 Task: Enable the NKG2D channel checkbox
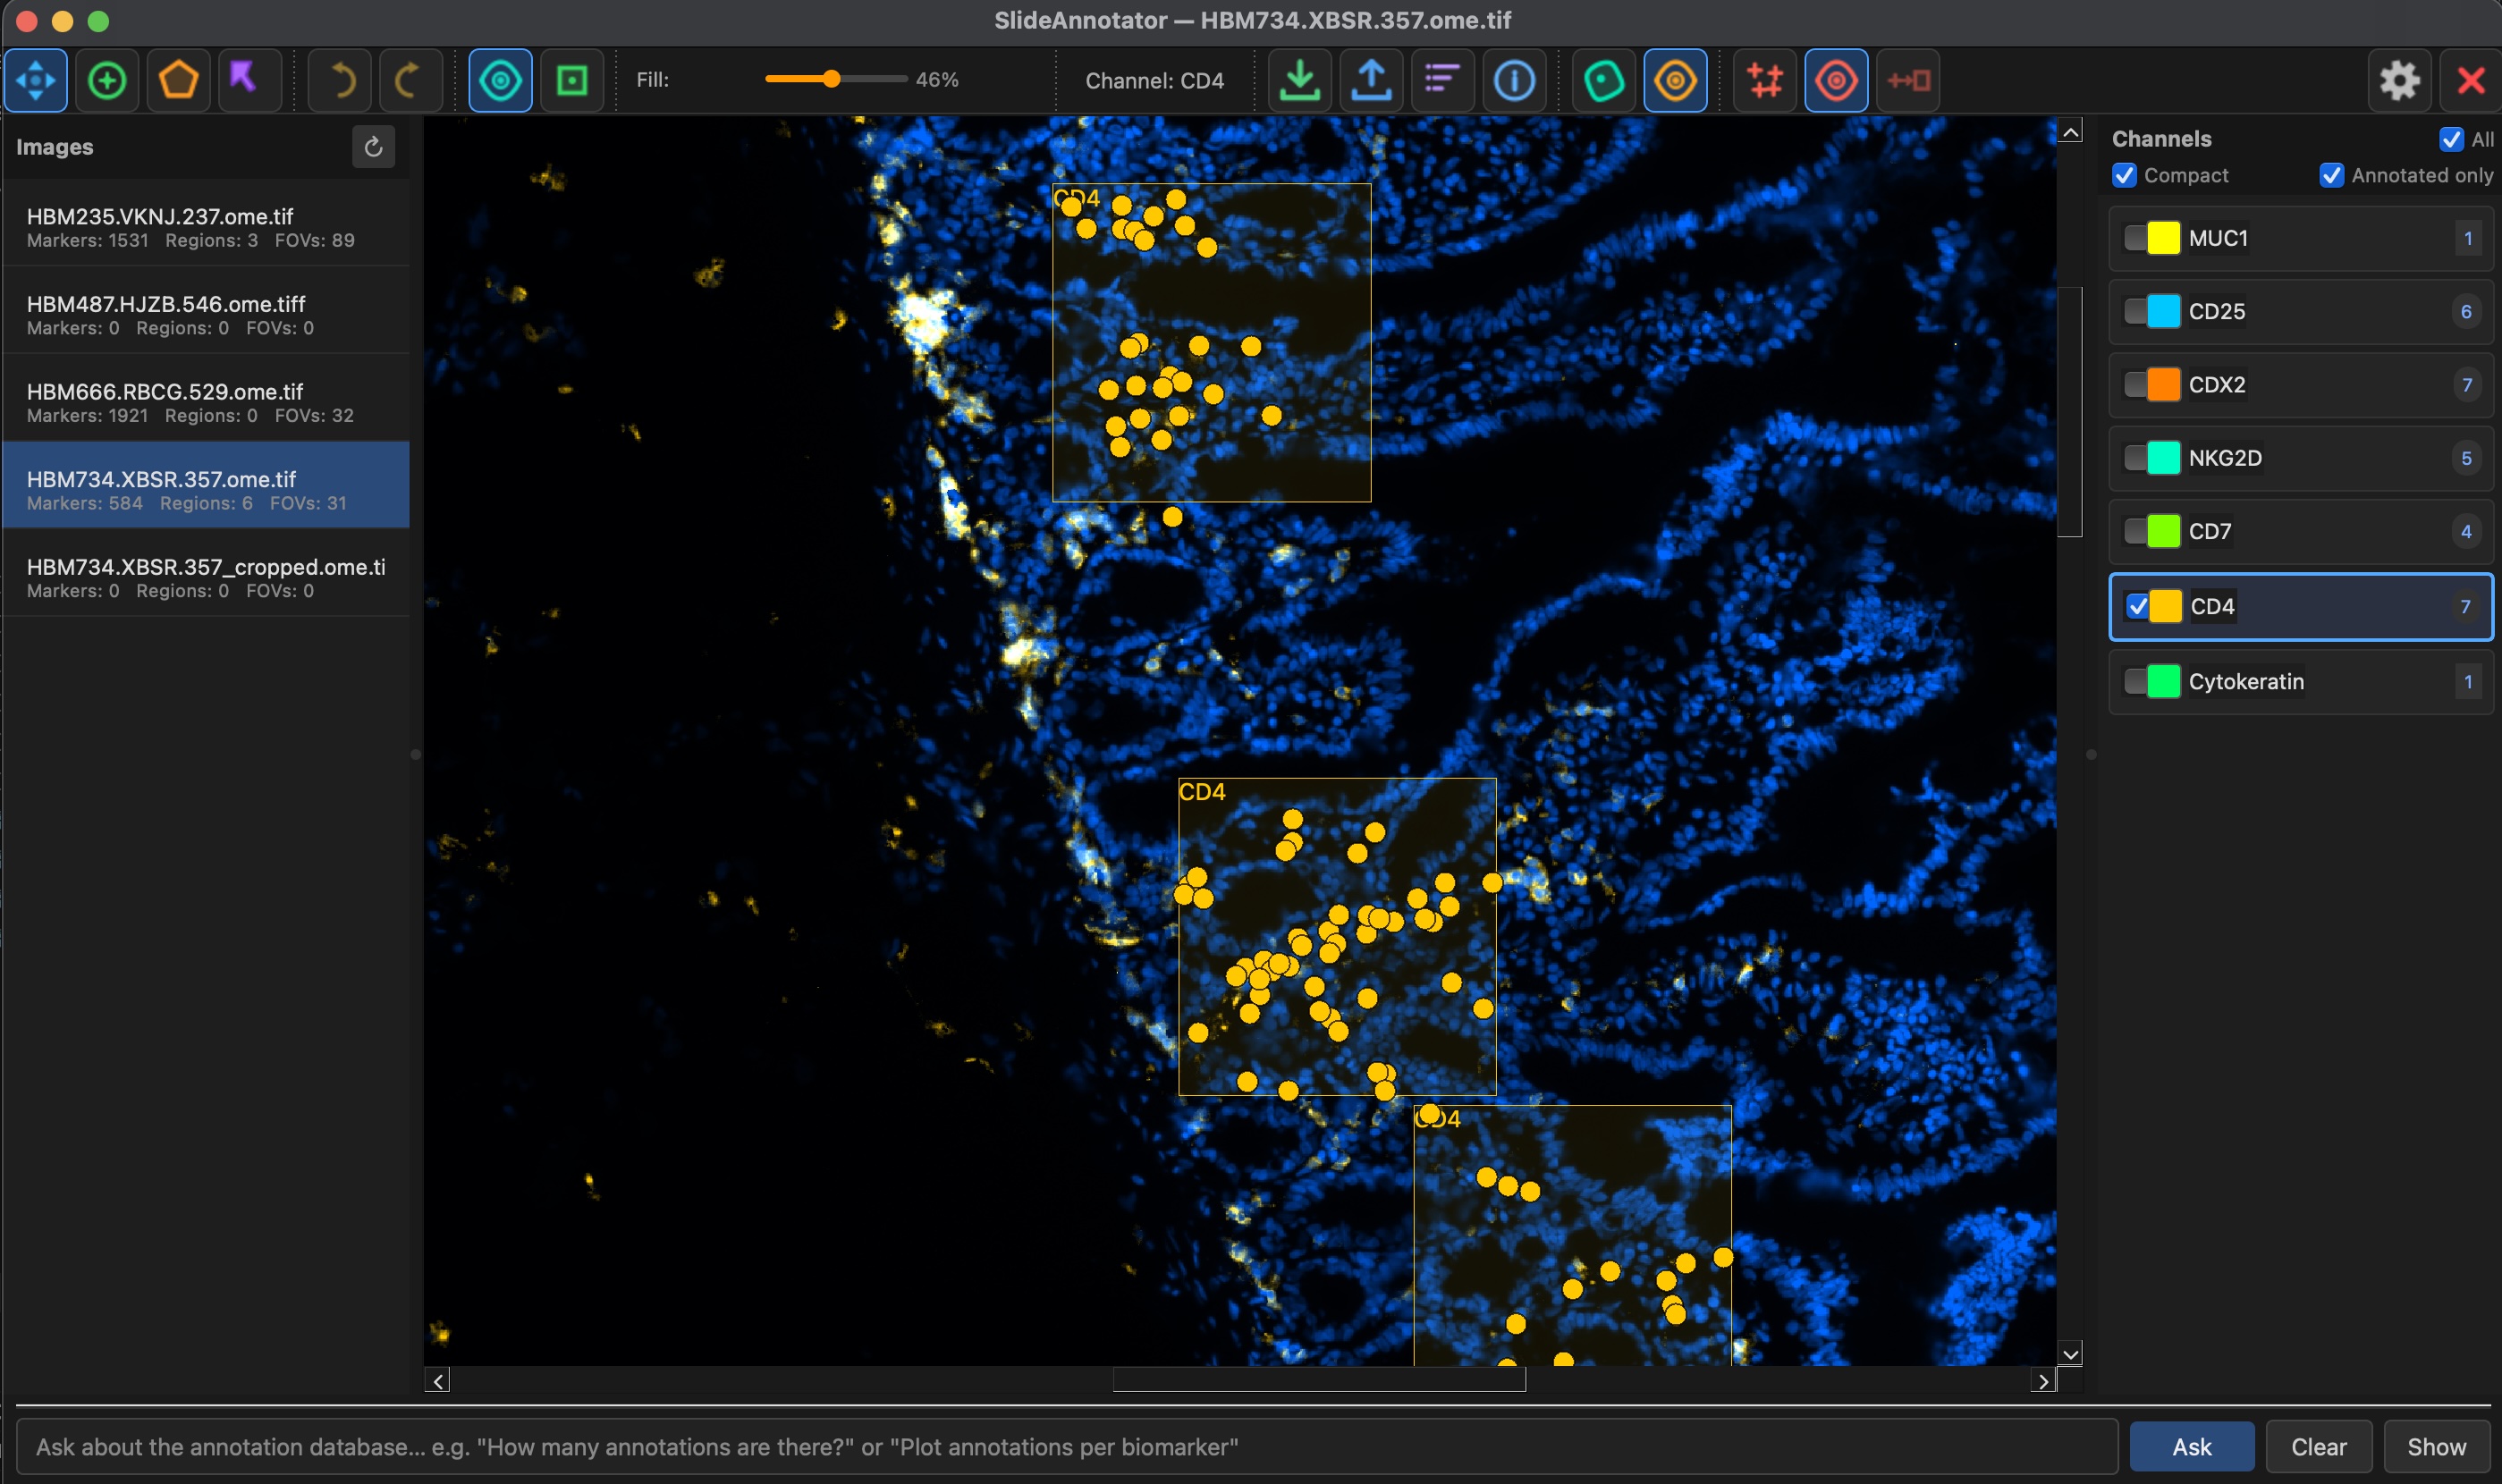pyautogui.click(x=2134, y=457)
